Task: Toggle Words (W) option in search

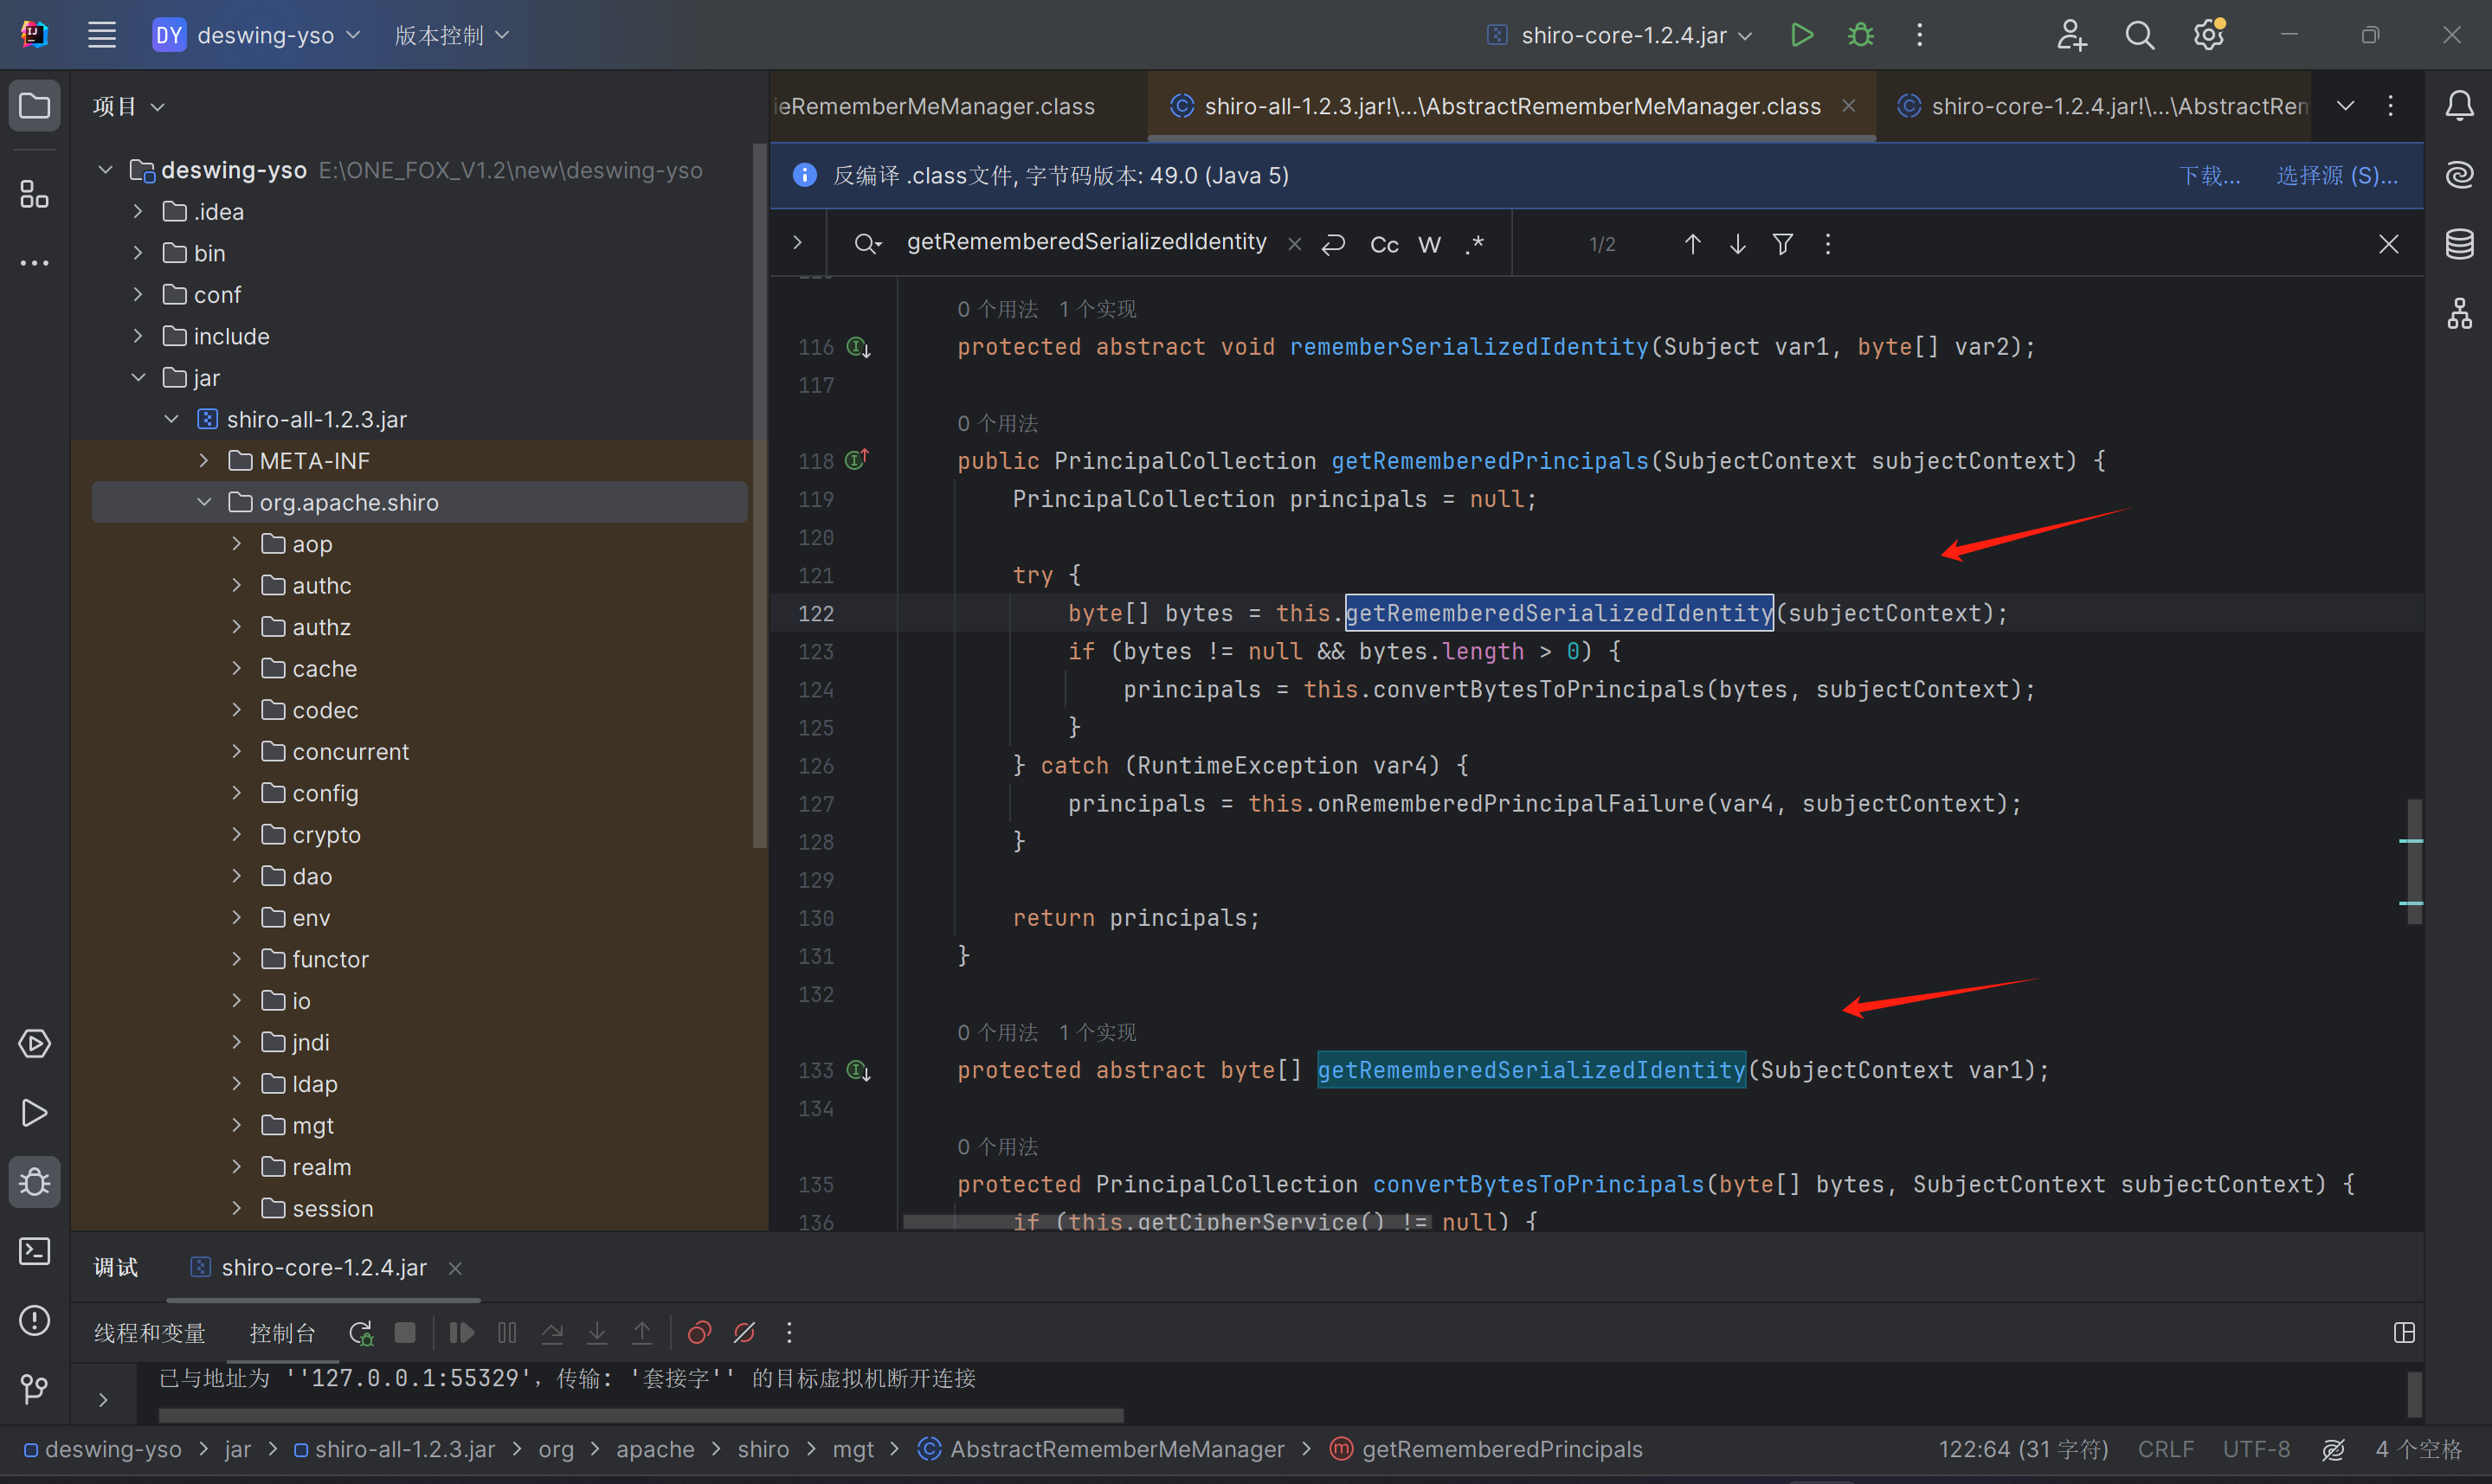Action: [1429, 245]
